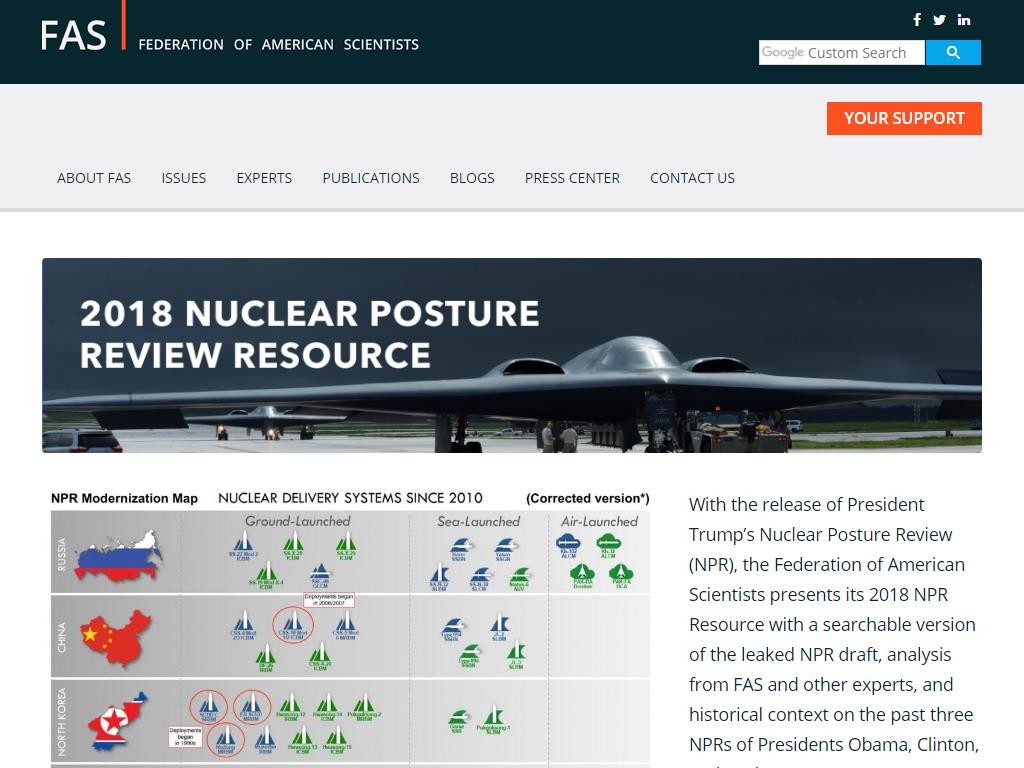Click 'Deployments began in 1990s' callout
Screen dimensions: 1024x768
[x=185, y=737]
